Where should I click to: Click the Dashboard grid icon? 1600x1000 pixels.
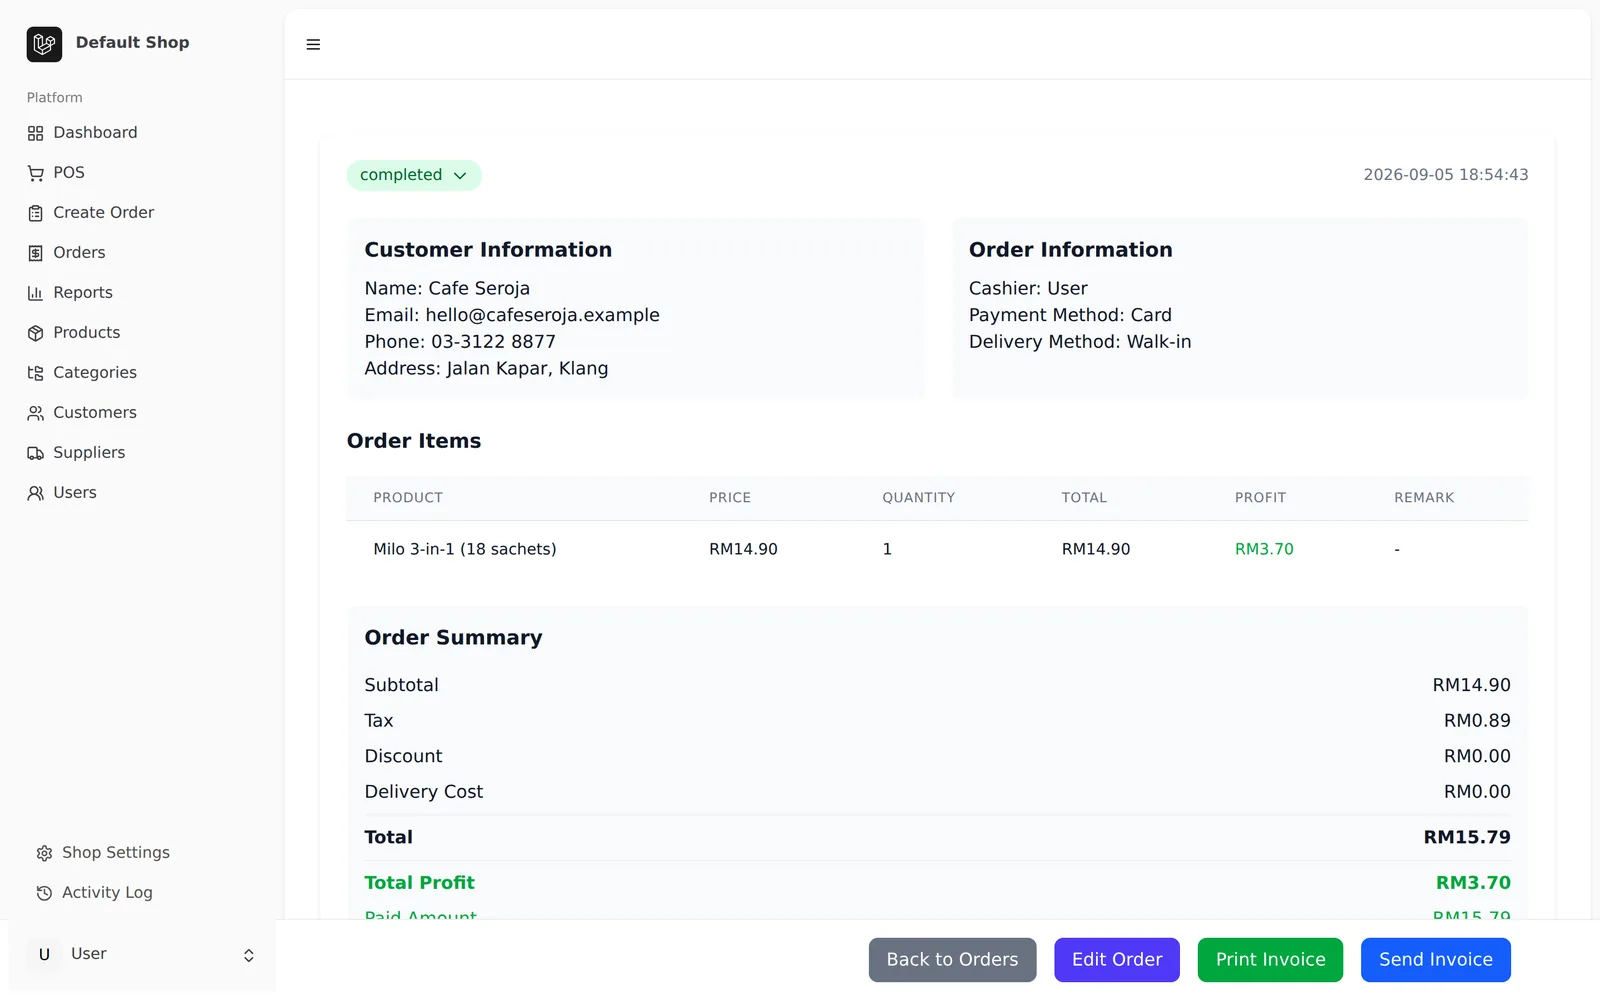coord(36,133)
